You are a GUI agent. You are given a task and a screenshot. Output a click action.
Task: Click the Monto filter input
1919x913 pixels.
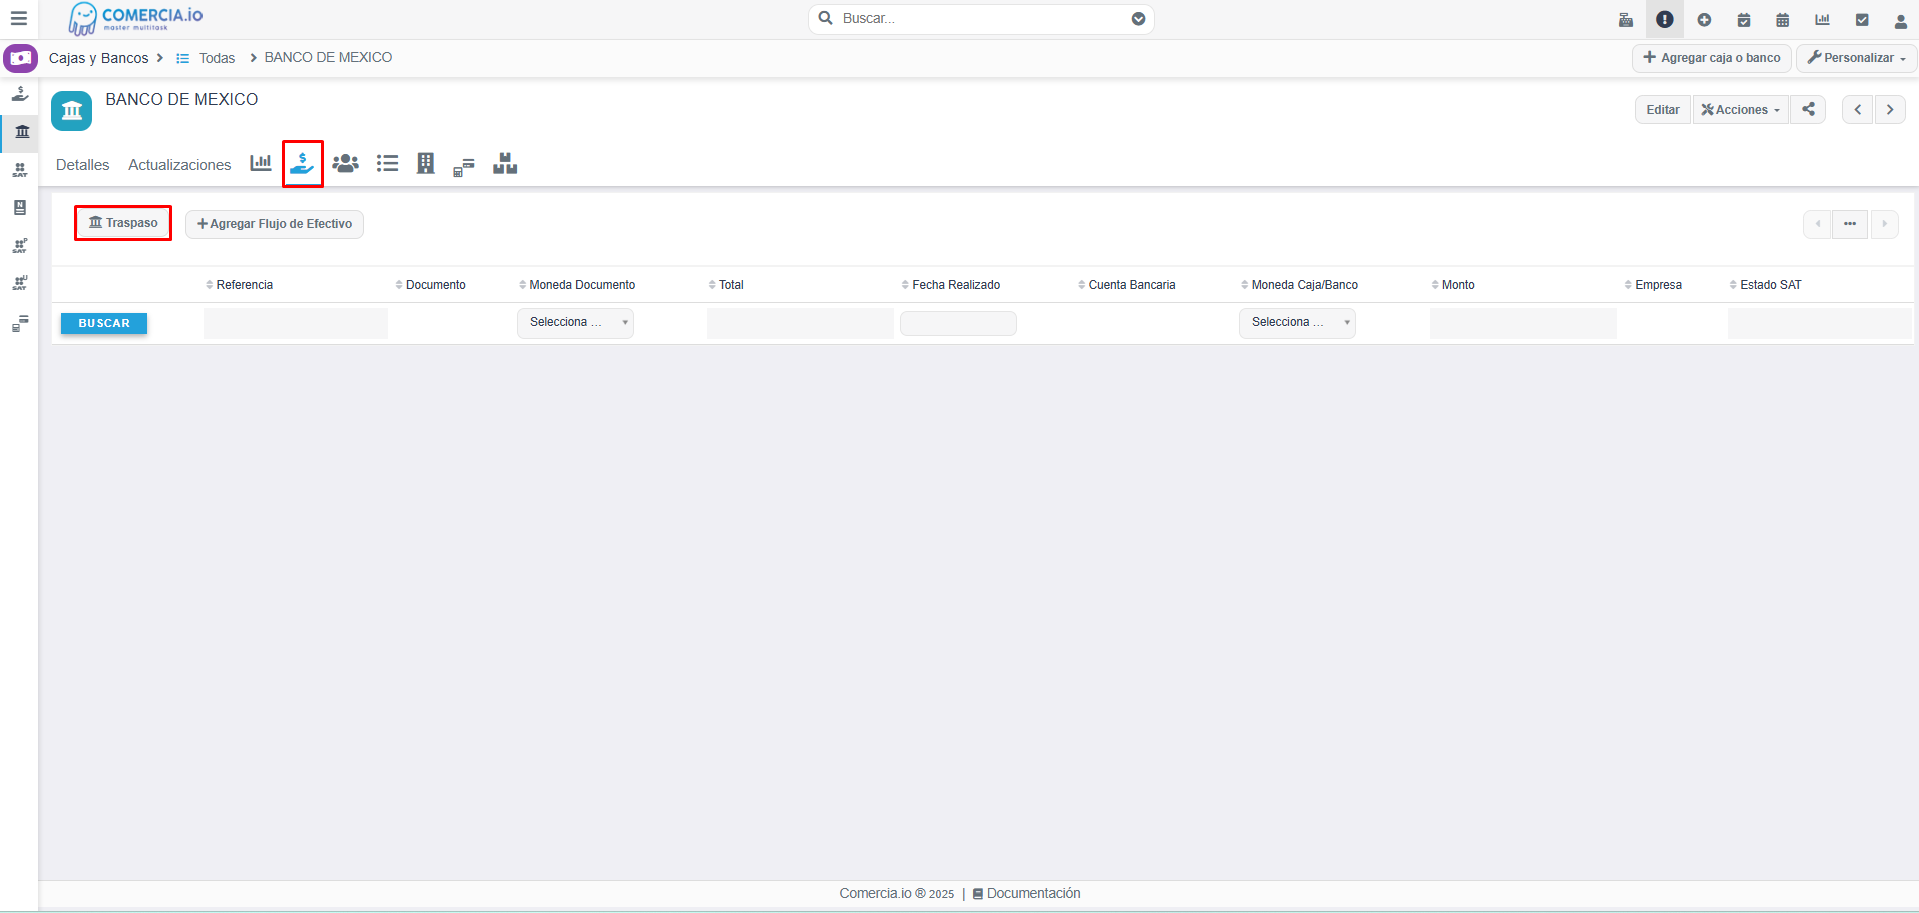point(1523,323)
